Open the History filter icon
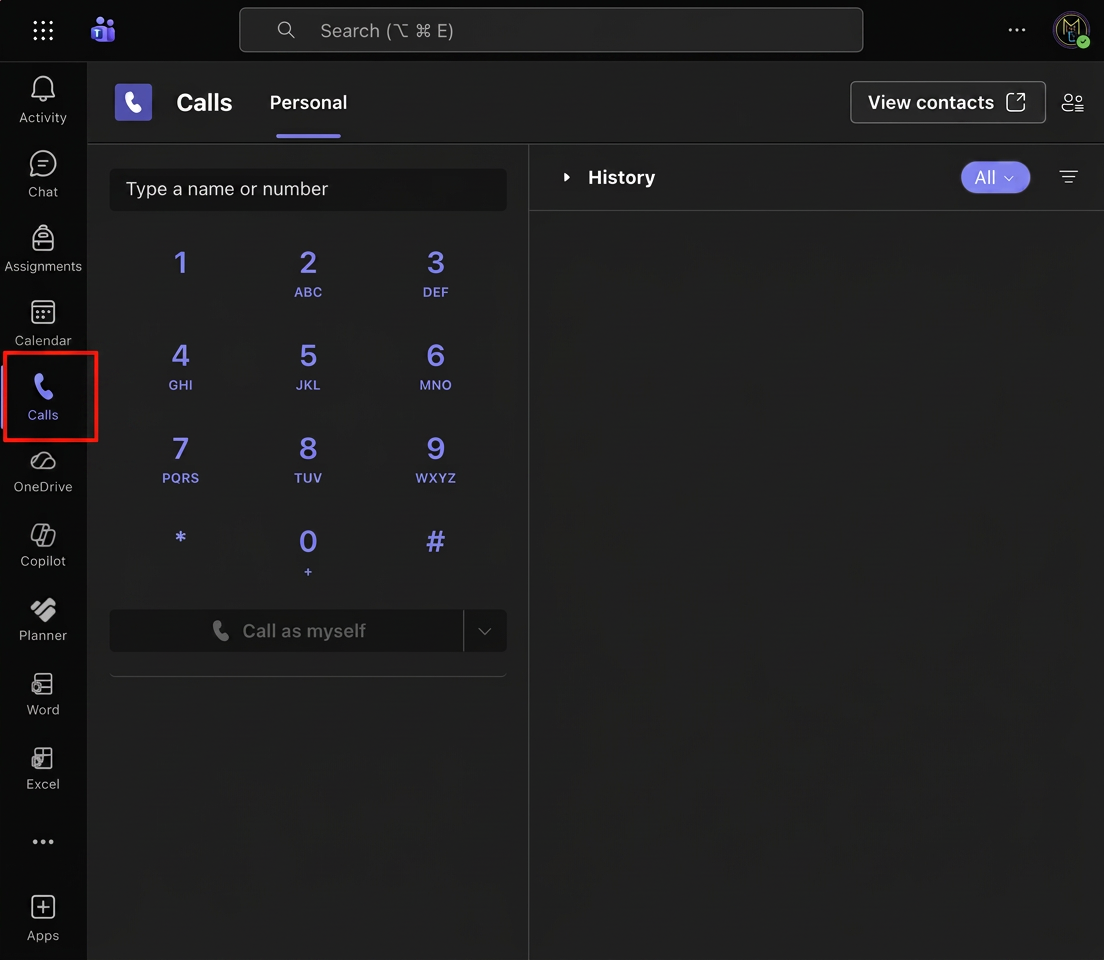The image size is (1104, 960). point(1068,177)
